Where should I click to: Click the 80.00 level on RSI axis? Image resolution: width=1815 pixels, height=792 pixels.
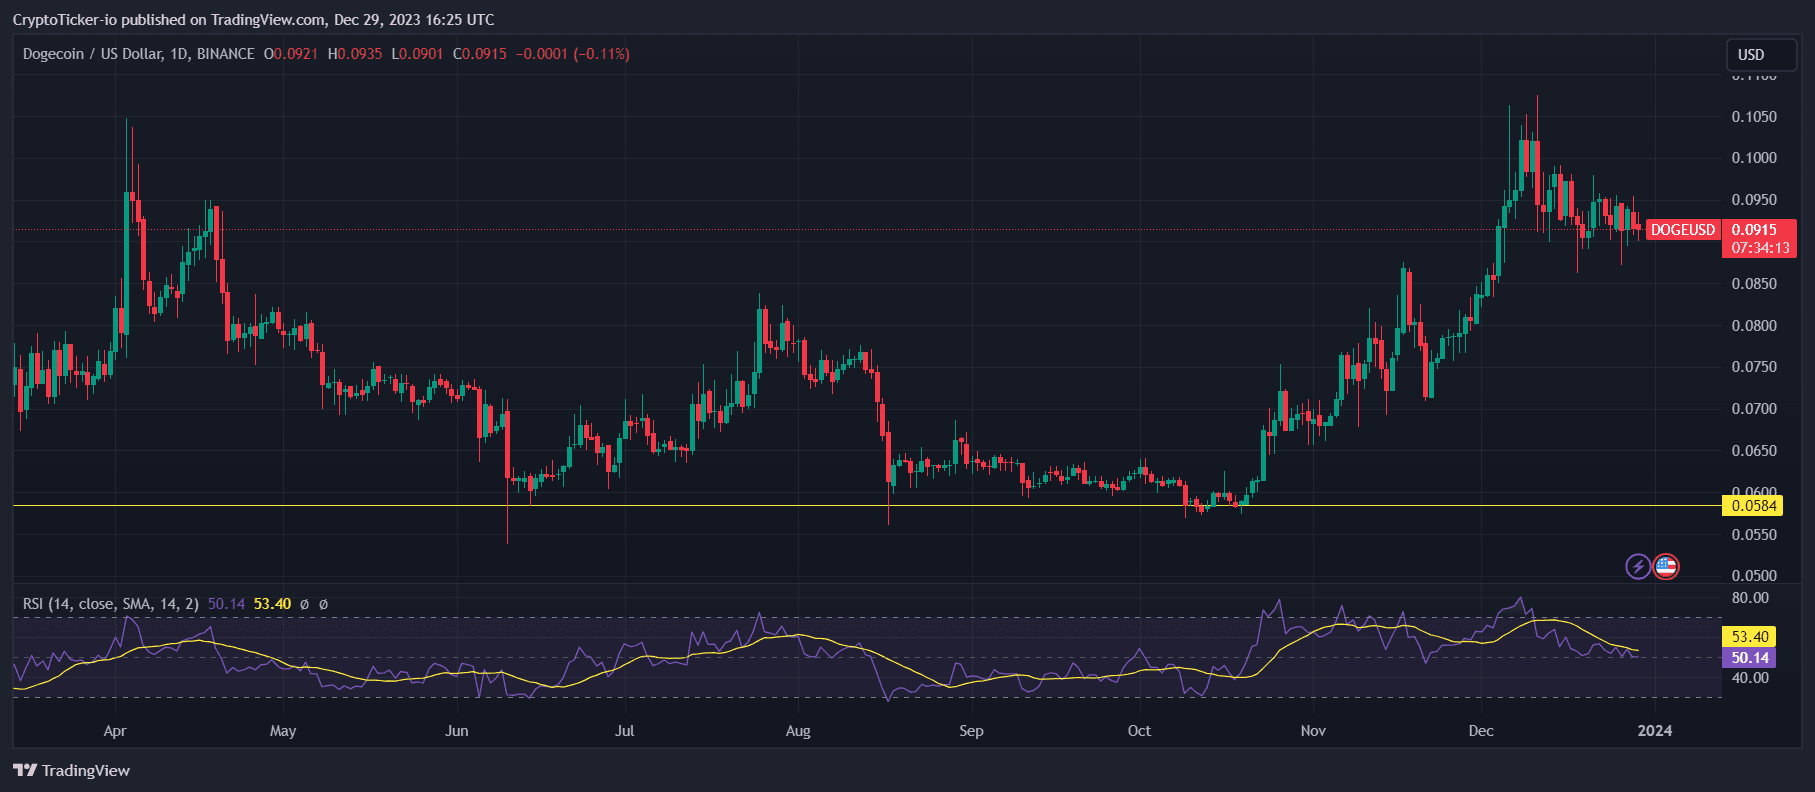point(1750,598)
